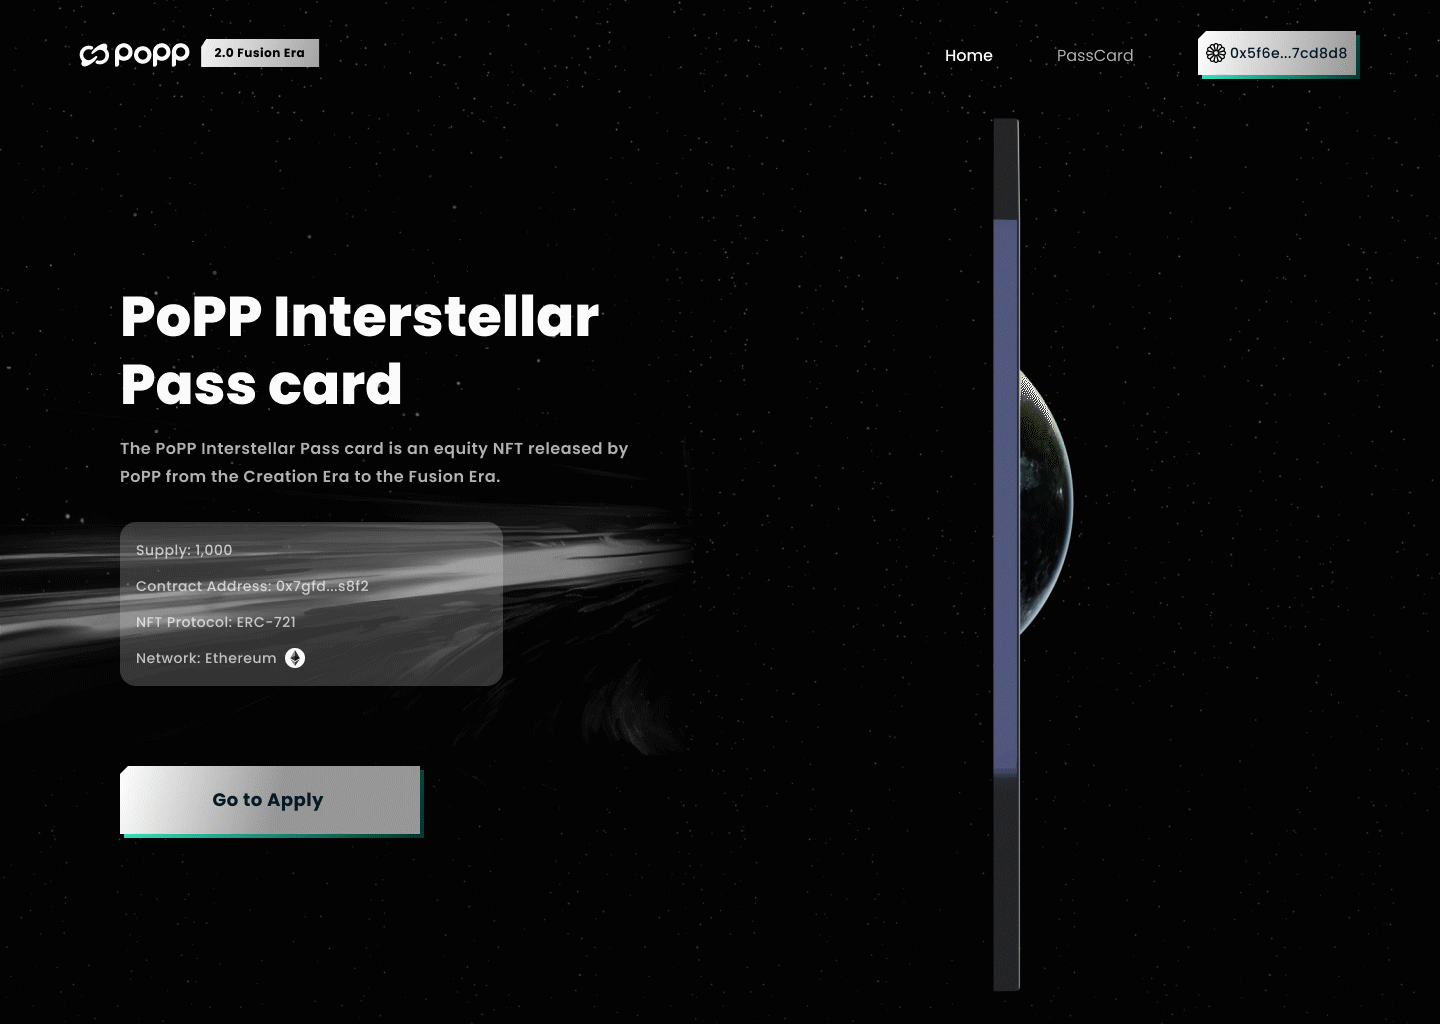This screenshot has width=1440, height=1024.
Task: Click the 2.0 Fusion Era badge
Action: [x=260, y=53]
